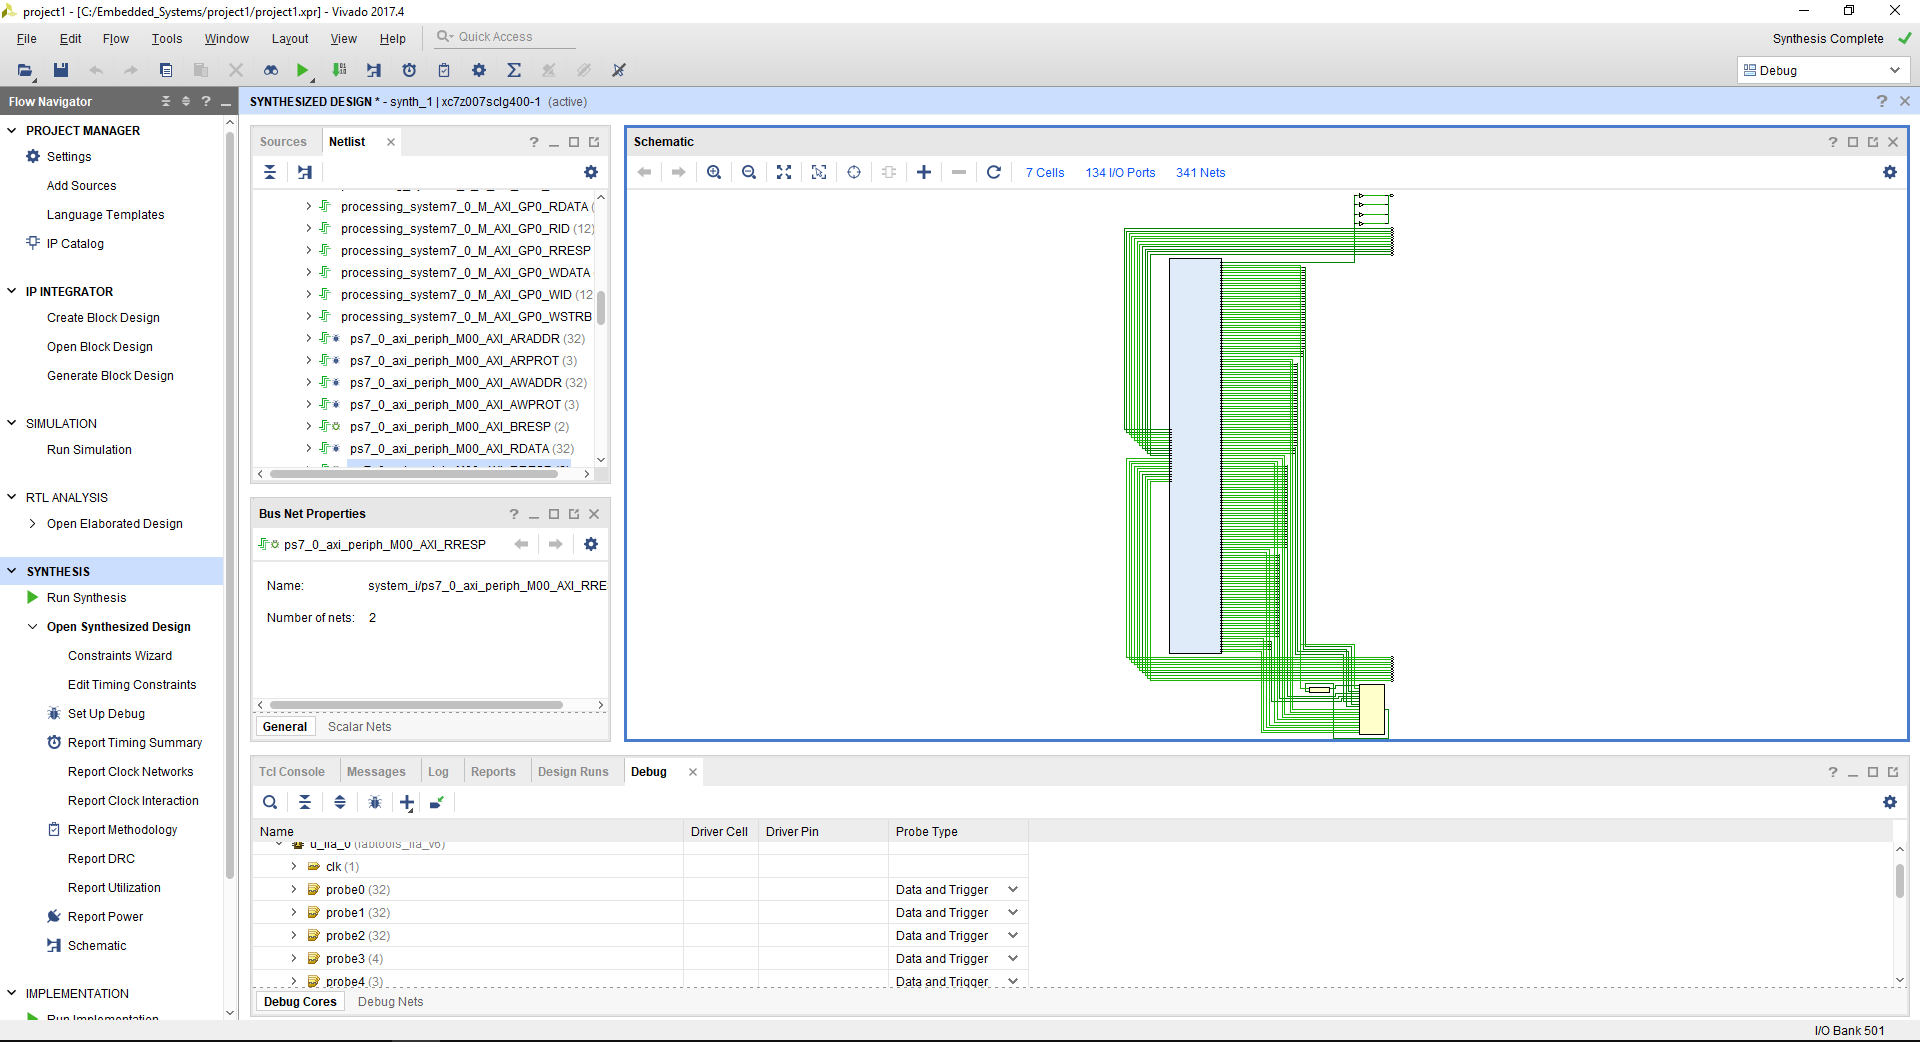Click the green Run arrow toolbar icon
Image resolution: width=1920 pixels, height=1042 pixels.
coord(302,70)
